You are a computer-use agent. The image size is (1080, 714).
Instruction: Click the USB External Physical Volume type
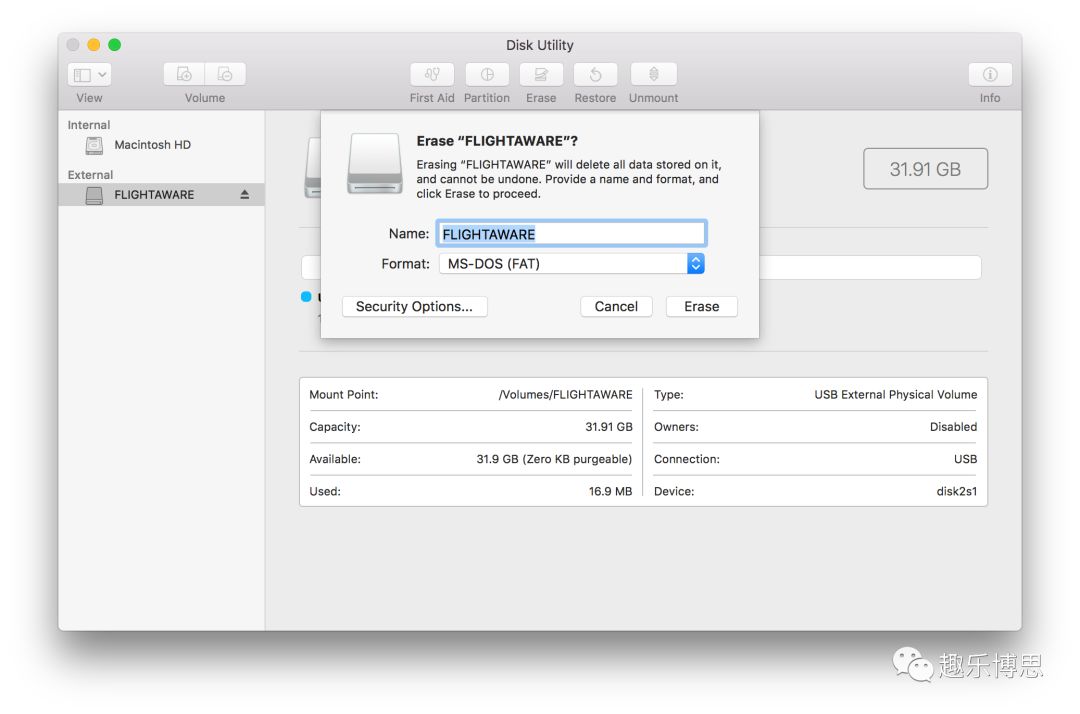[x=895, y=395]
